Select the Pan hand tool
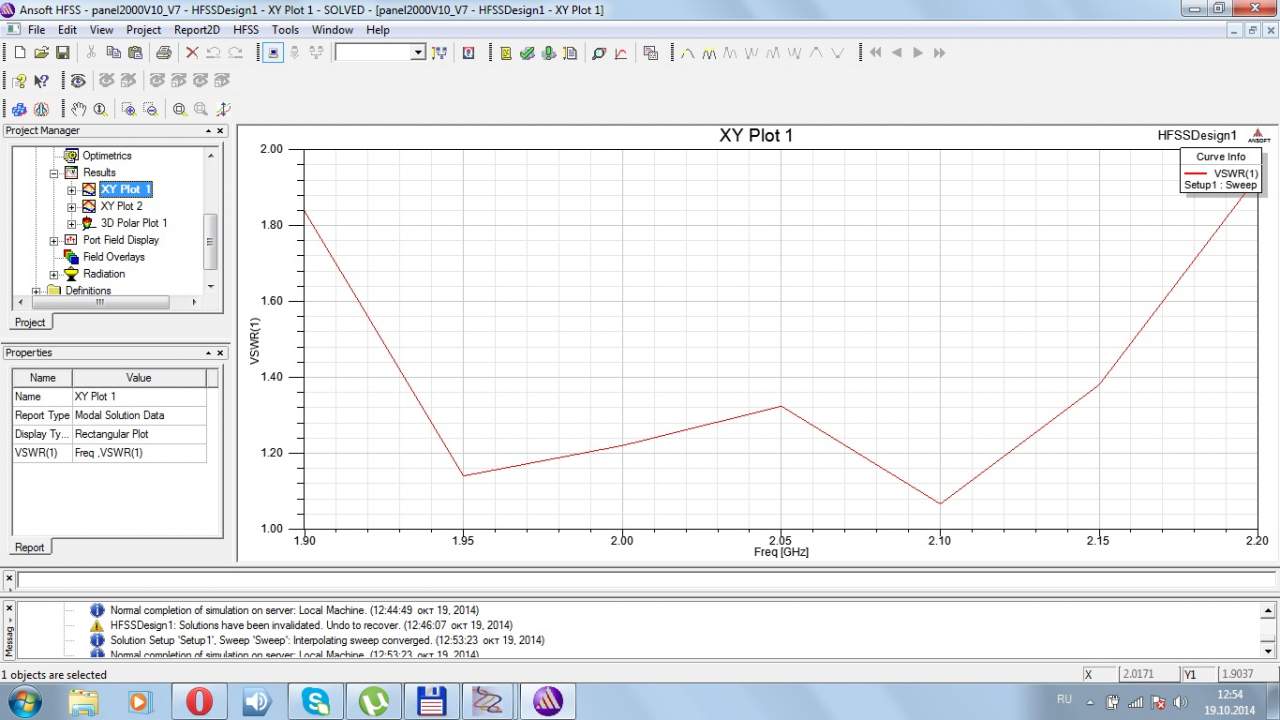Viewport: 1280px width, 720px height. coord(78,109)
